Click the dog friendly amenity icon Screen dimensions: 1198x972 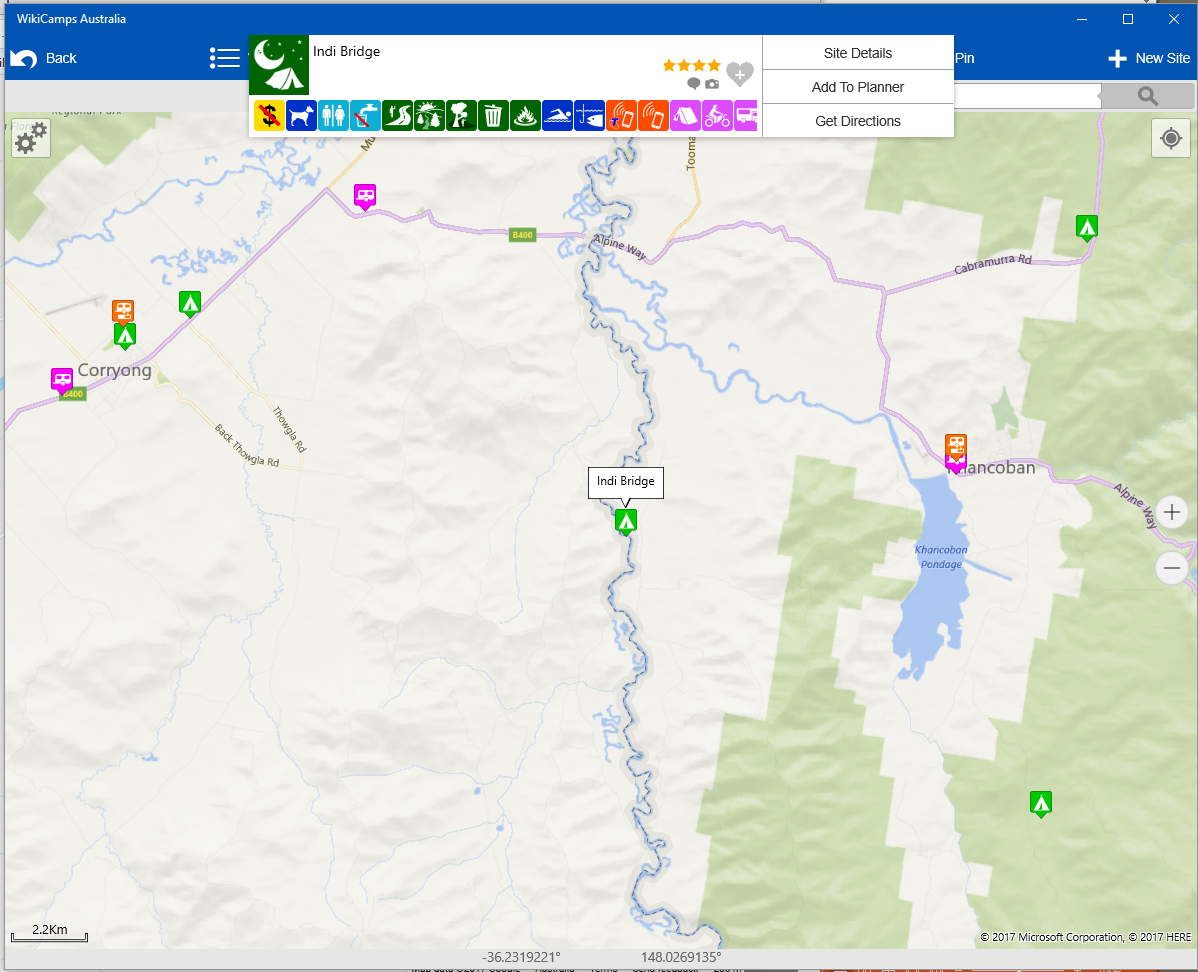click(x=301, y=115)
